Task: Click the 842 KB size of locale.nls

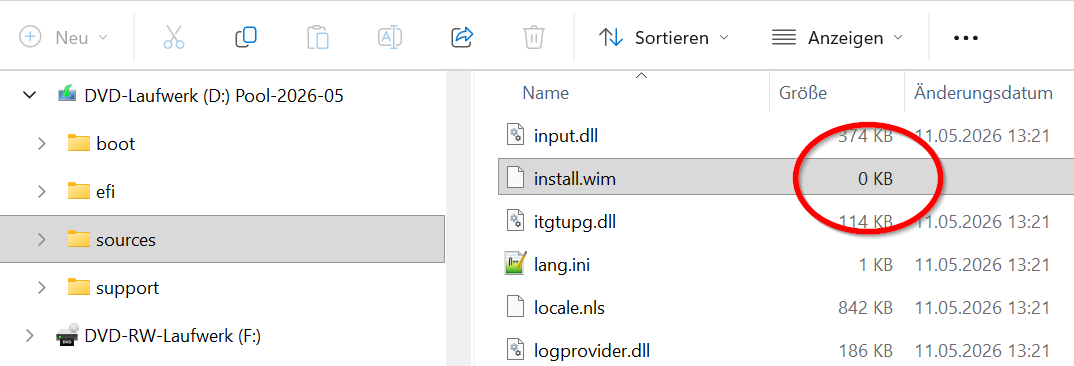Action: 865,308
